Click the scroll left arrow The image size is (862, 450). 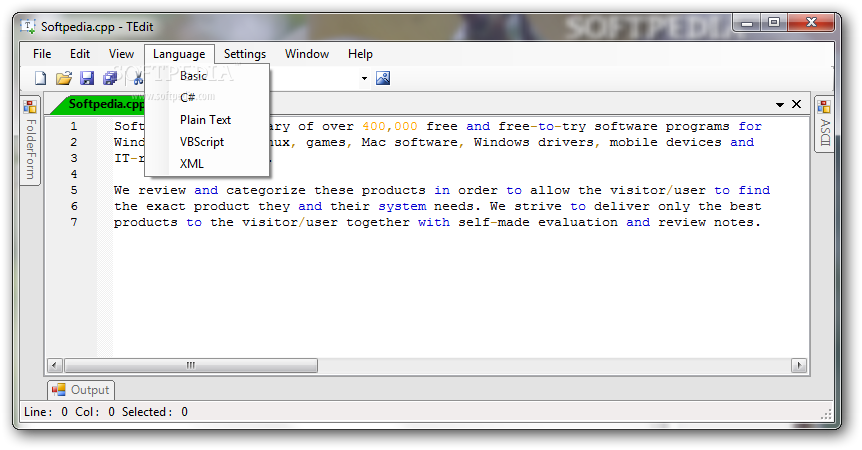click(54, 365)
